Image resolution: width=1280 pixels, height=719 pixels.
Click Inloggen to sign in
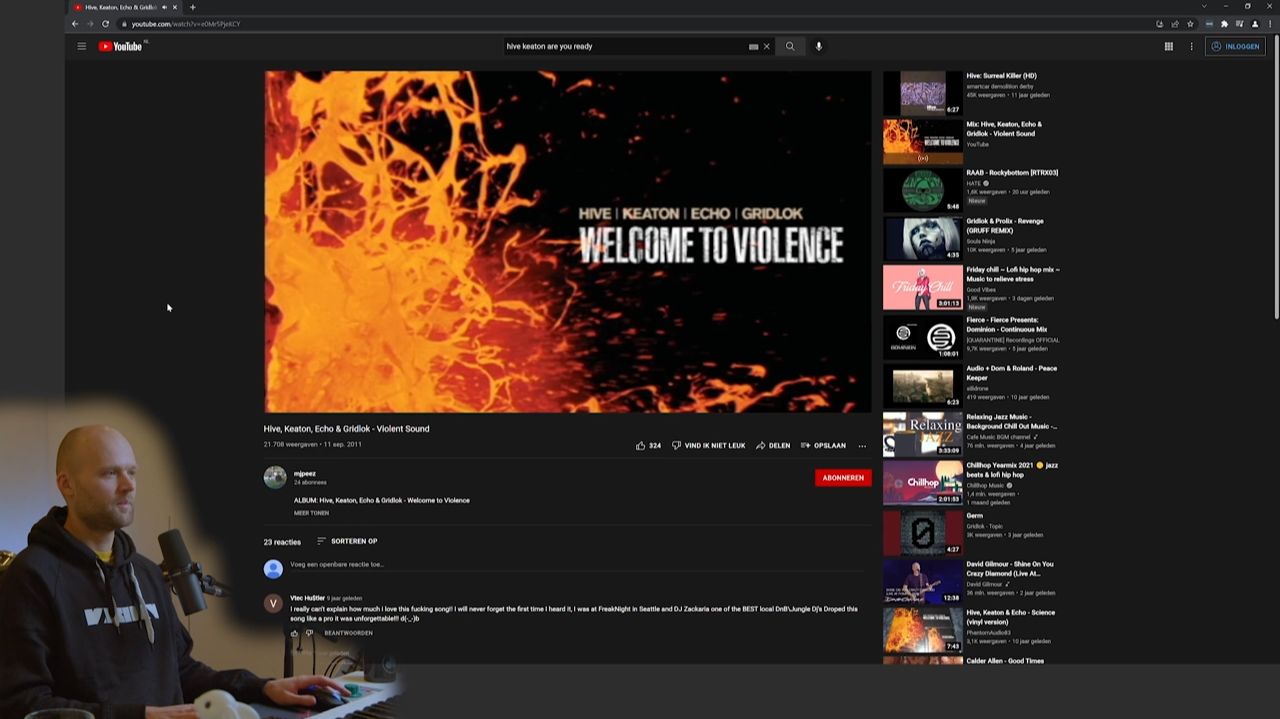[x=1235, y=46]
